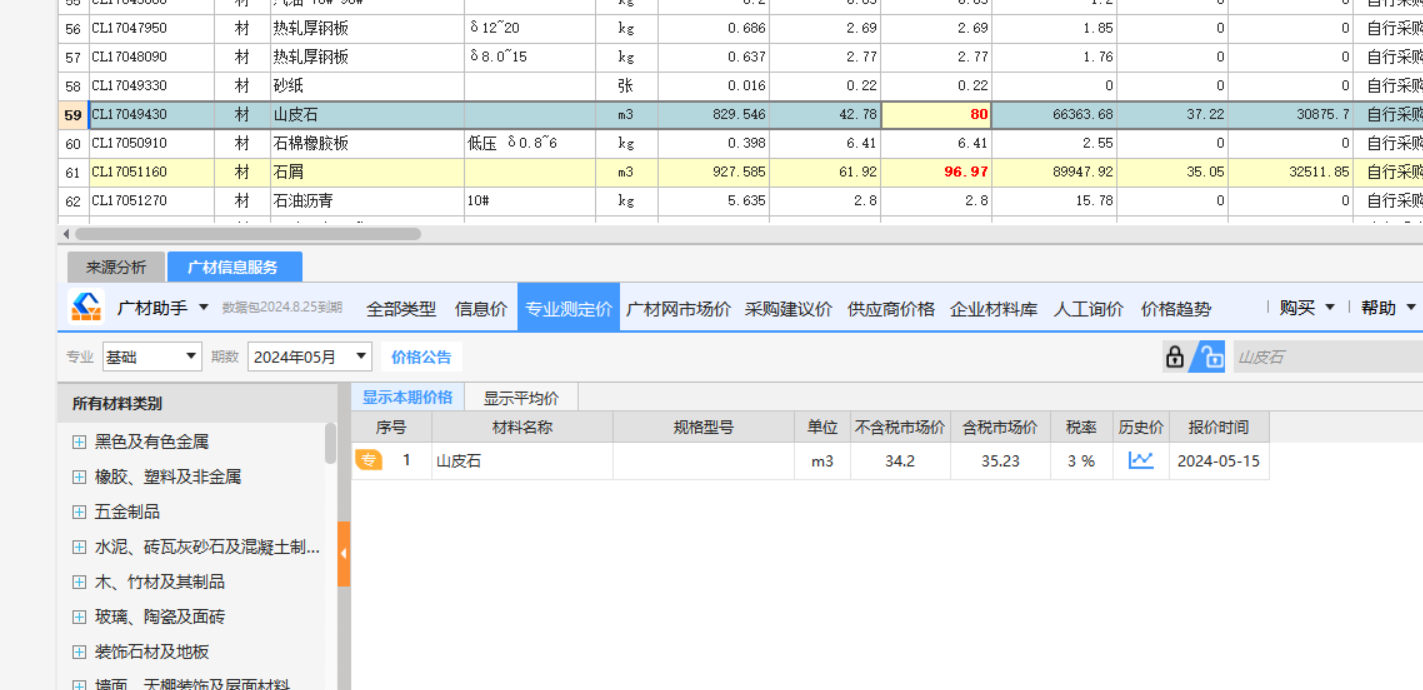Toggle the blue unlock icon
The height and width of the screenshot is (690, 1423).
click(1209, 357)
